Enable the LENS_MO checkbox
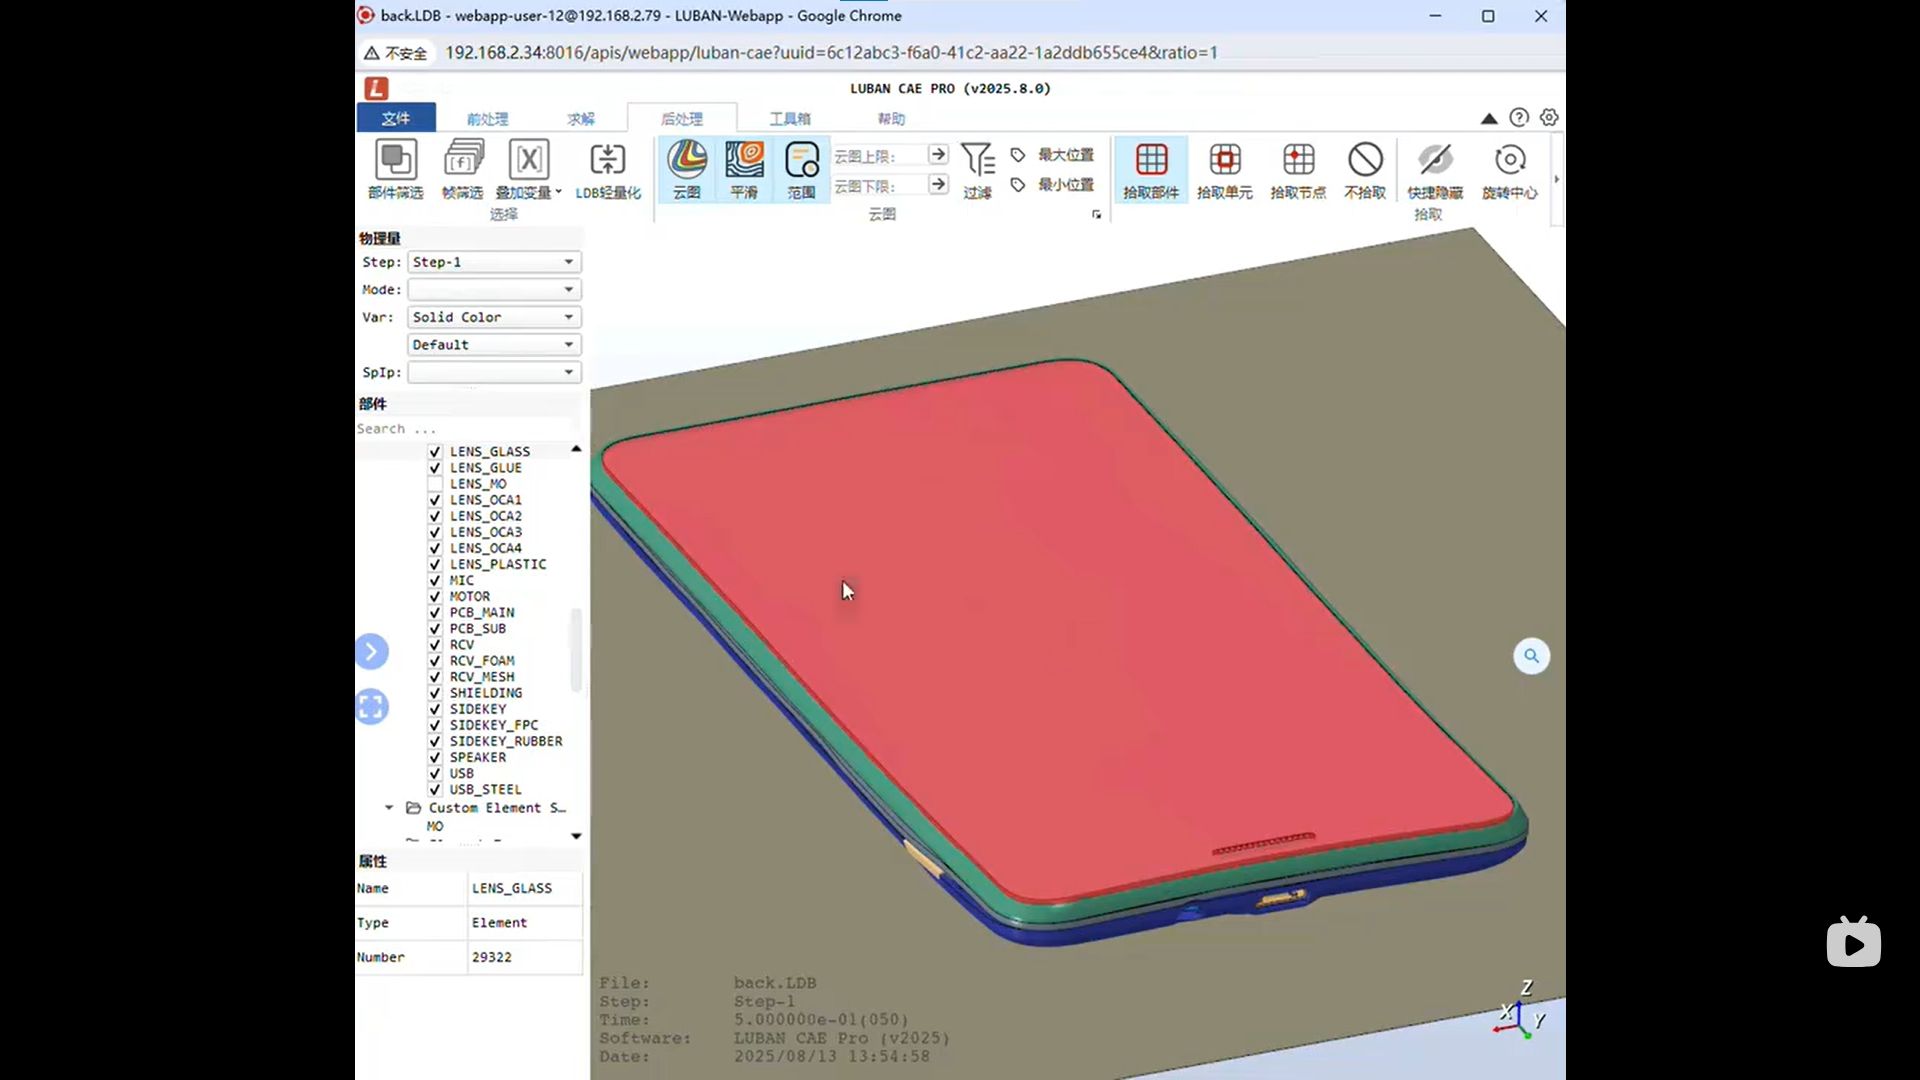 coord(435,484)
